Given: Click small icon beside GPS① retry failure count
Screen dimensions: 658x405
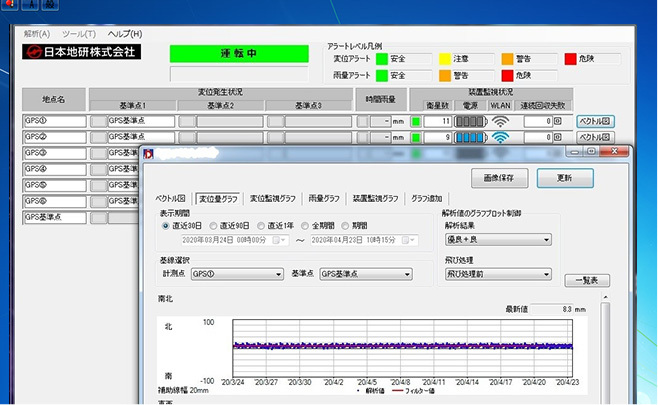Looking at the screenshot, I should coord(558,121).
